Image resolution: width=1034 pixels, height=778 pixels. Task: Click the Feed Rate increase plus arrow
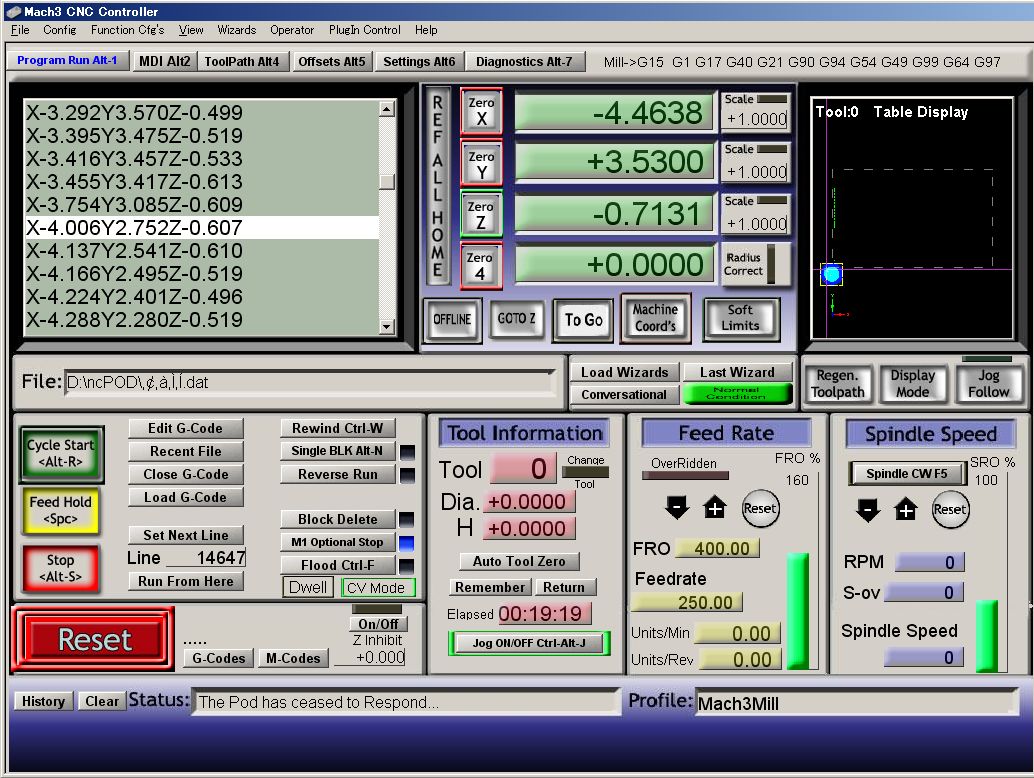(715, 508)
